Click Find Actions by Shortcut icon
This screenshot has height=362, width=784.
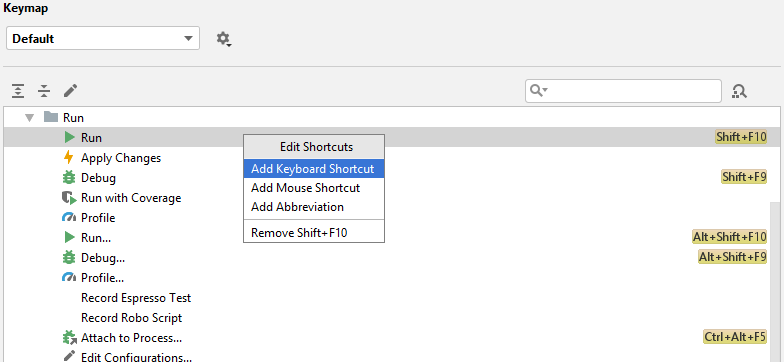pyautogui.click(x=739, y=91)
